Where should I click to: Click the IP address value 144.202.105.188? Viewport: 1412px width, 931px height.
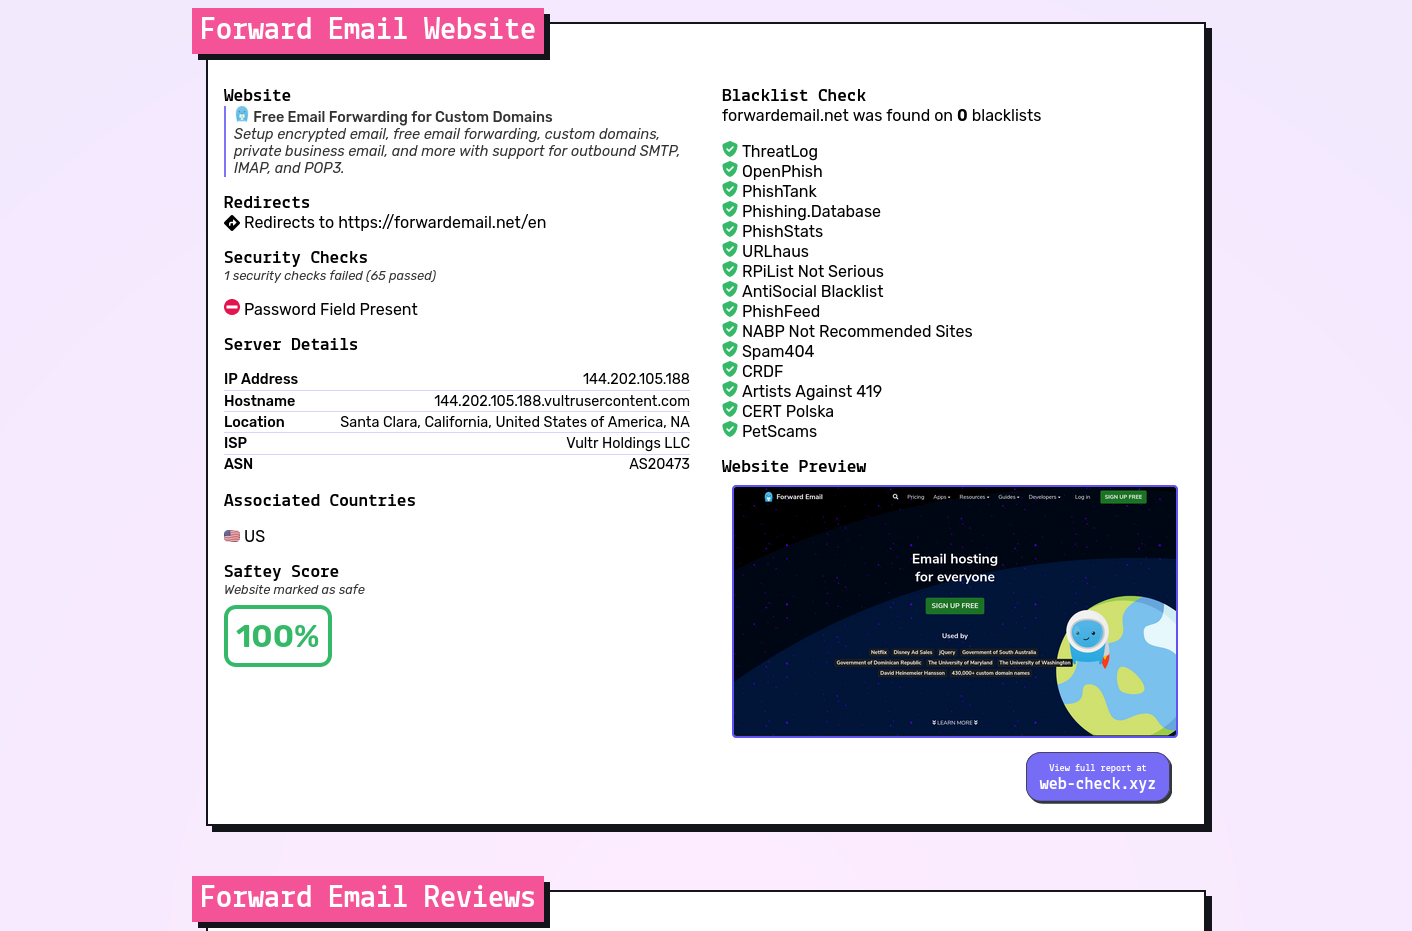636,379
